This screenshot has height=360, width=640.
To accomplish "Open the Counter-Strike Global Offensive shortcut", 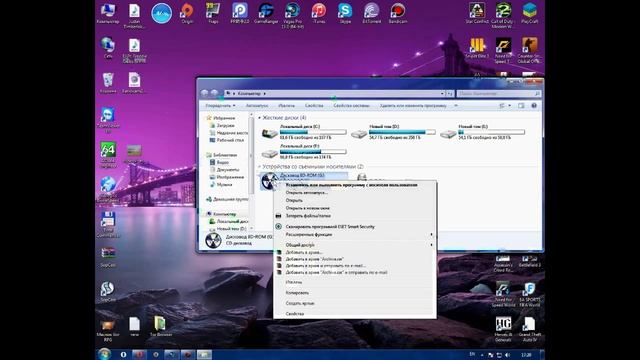I will [x=529, y=50].
